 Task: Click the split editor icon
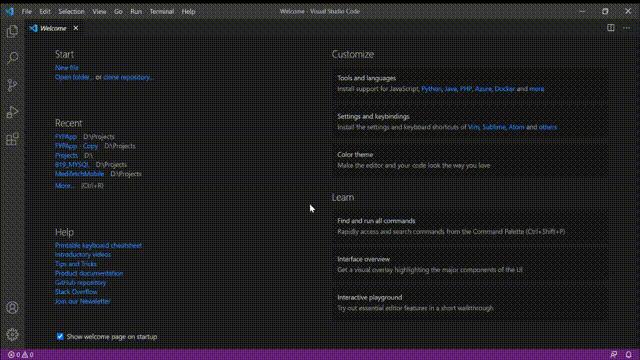tap(611, 28)
